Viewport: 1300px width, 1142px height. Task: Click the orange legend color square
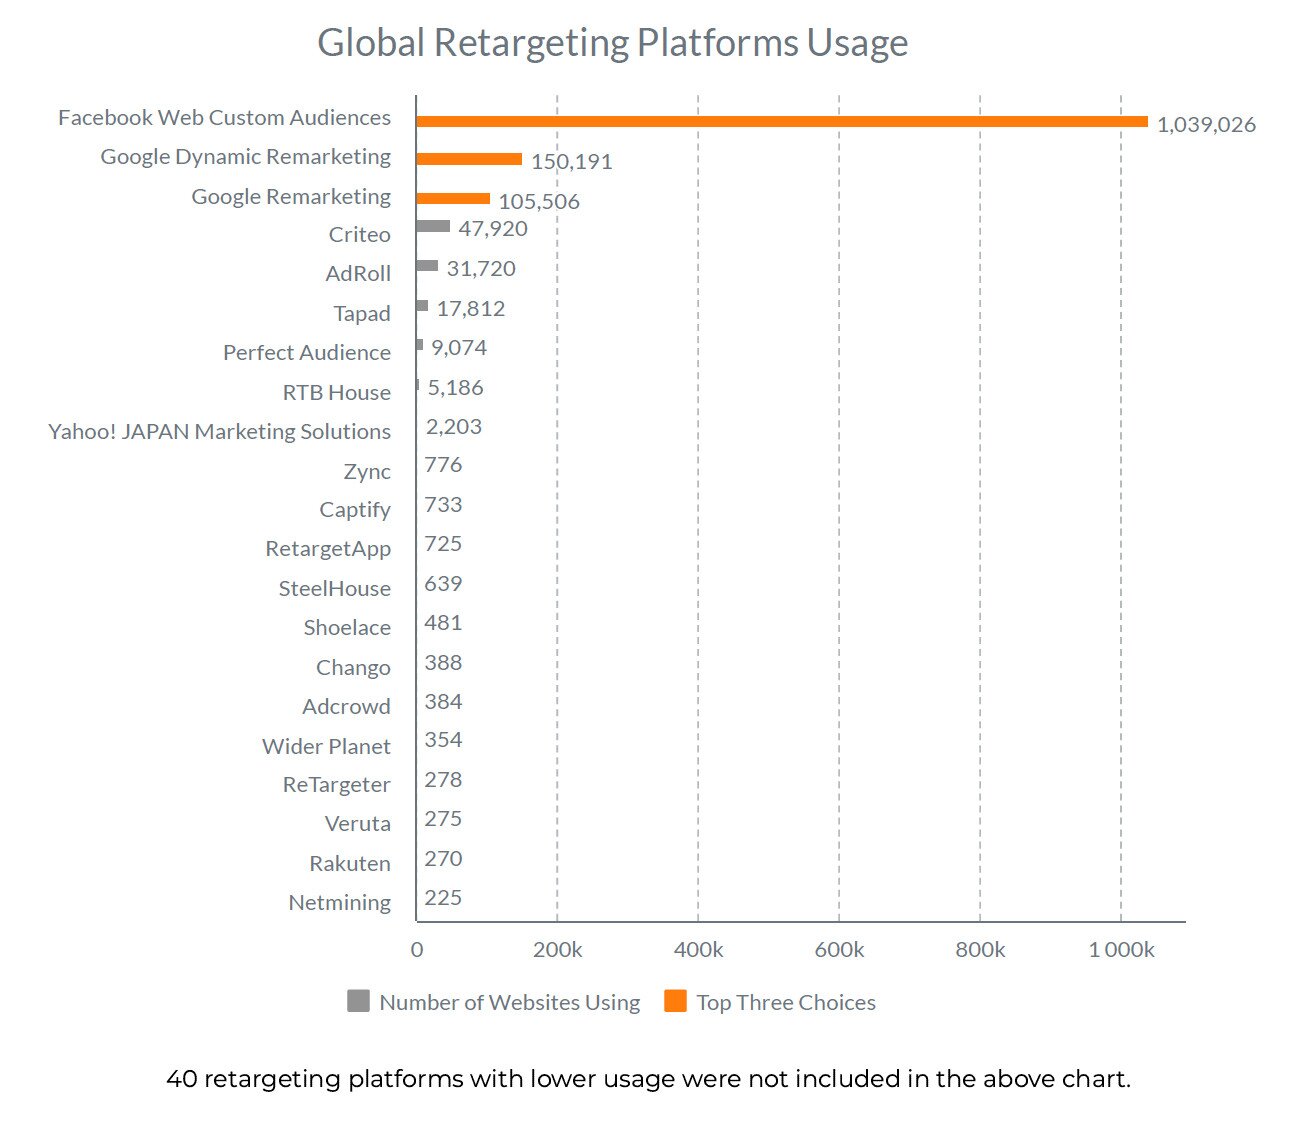click(x=675, y=1001)
